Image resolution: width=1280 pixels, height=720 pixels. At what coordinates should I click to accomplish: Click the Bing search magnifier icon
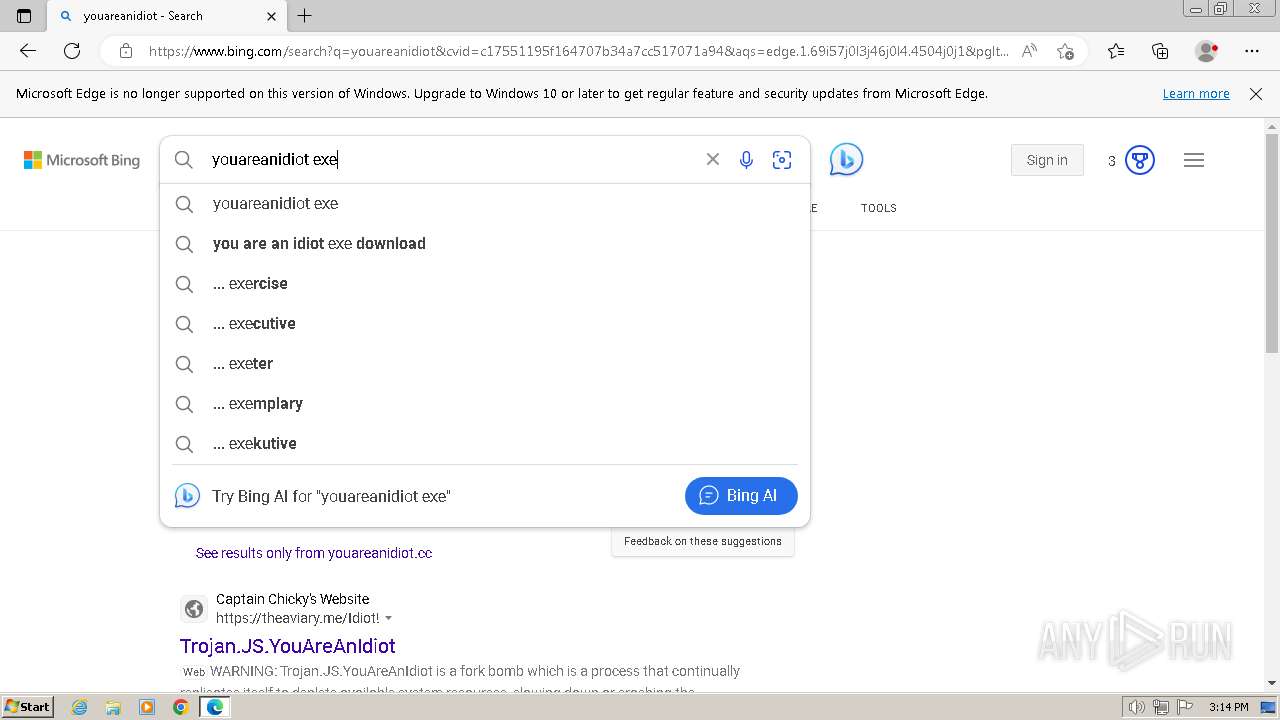[183, 160]
